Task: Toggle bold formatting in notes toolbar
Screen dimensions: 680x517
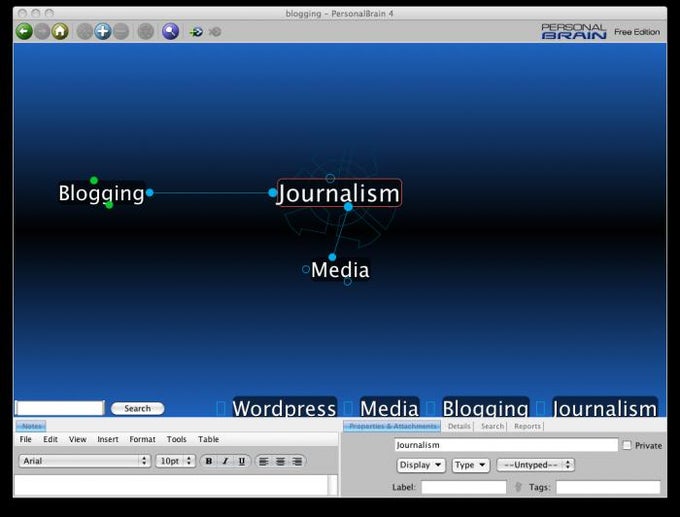Action: click(x=209, y=461)
